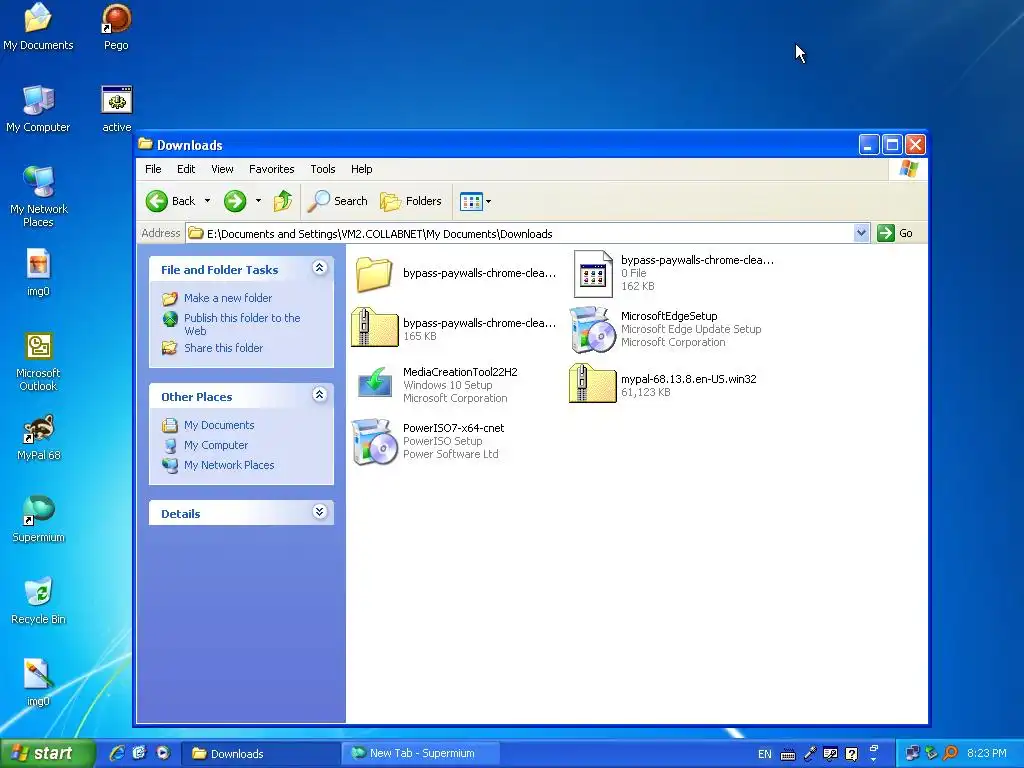The height and width of the screenshot is (768, 1024).
Task: Click the Windows 10 Setup description
Action: tap(447, 385)
